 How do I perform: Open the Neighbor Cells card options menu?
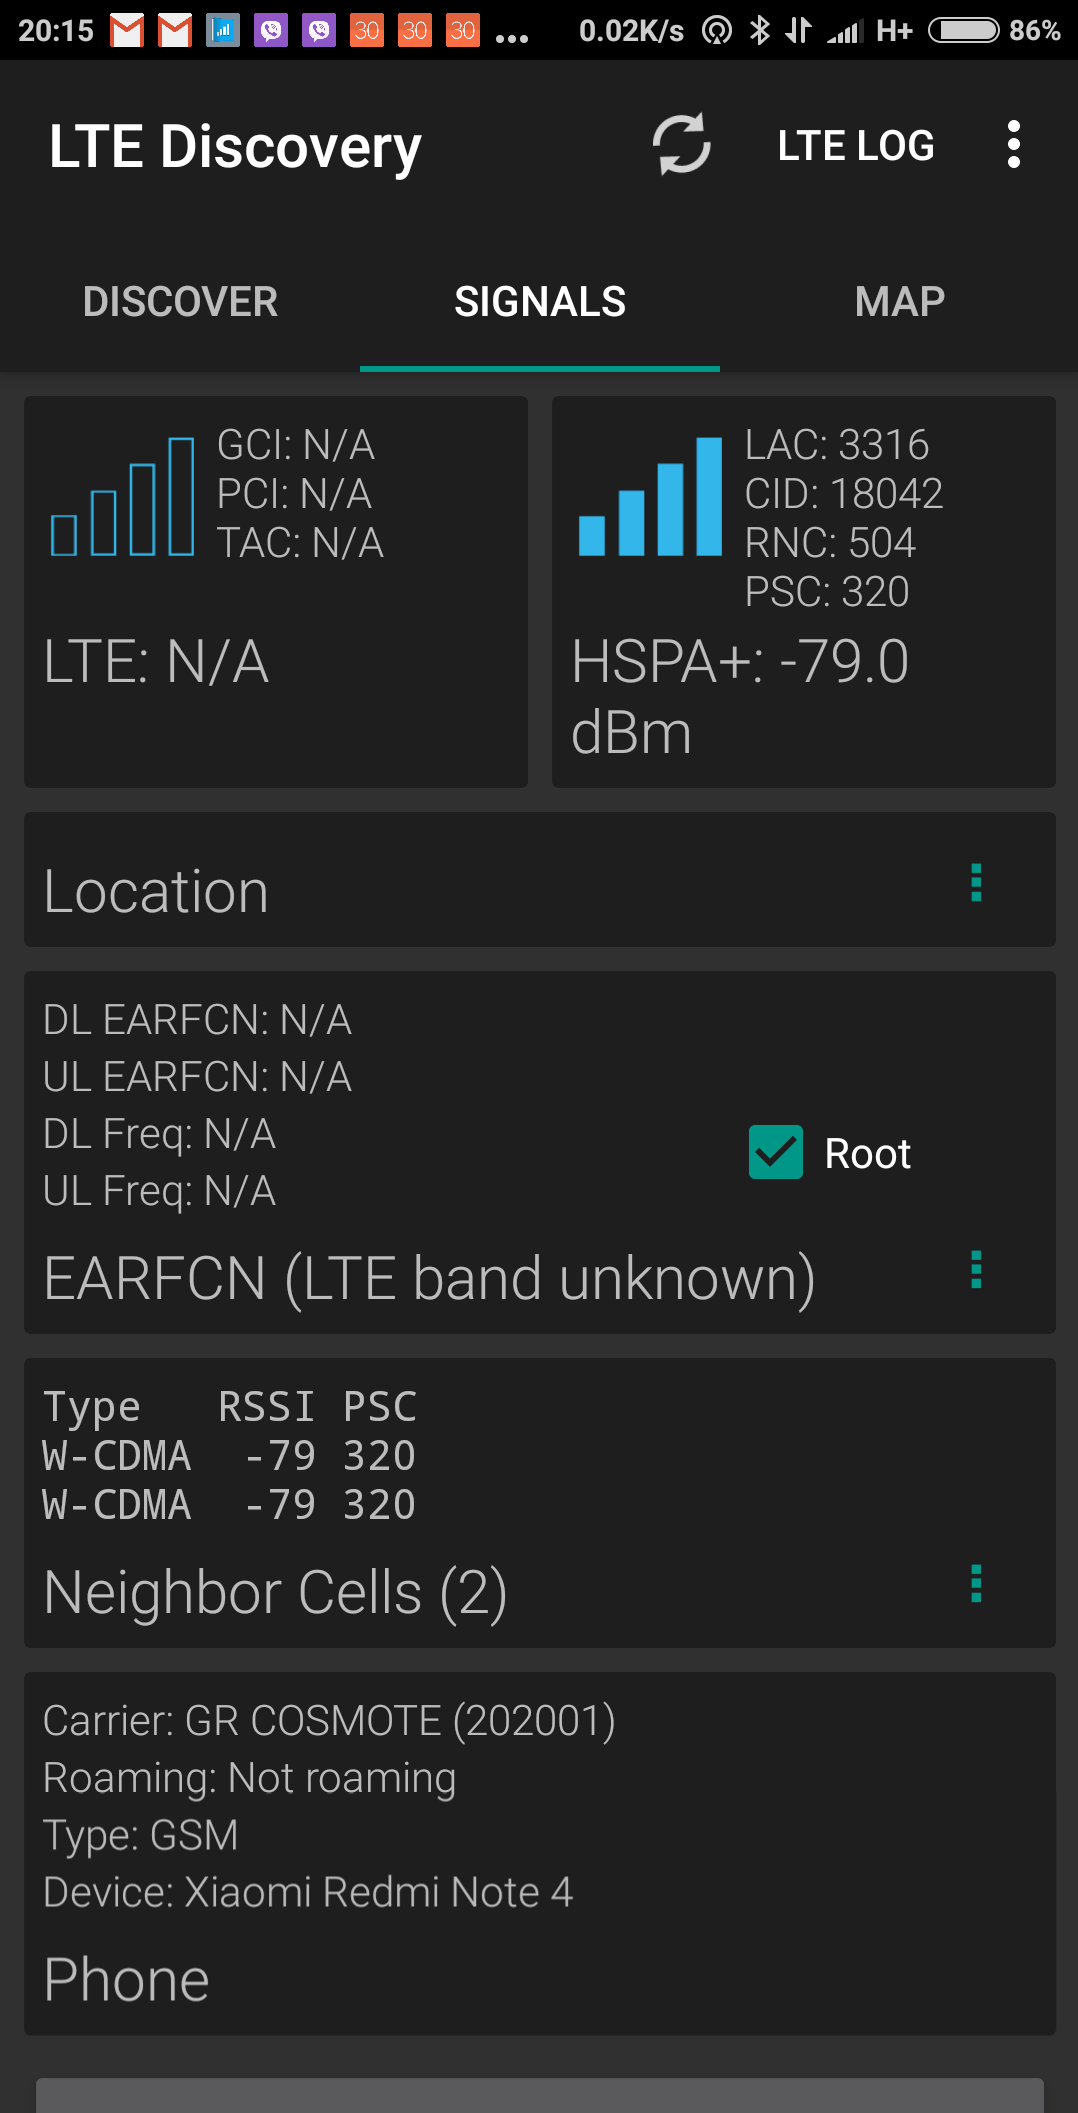[x=976, y=1584]
